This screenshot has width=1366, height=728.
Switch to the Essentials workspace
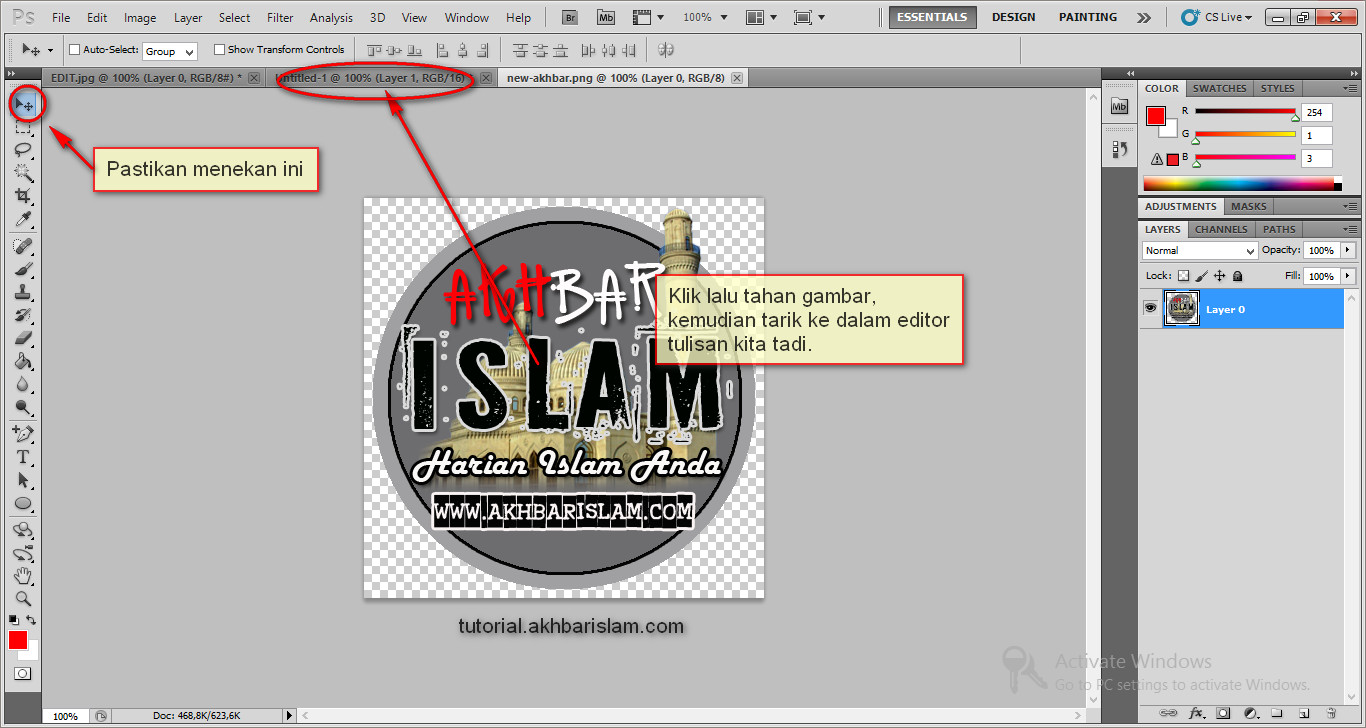click(932, 17)
